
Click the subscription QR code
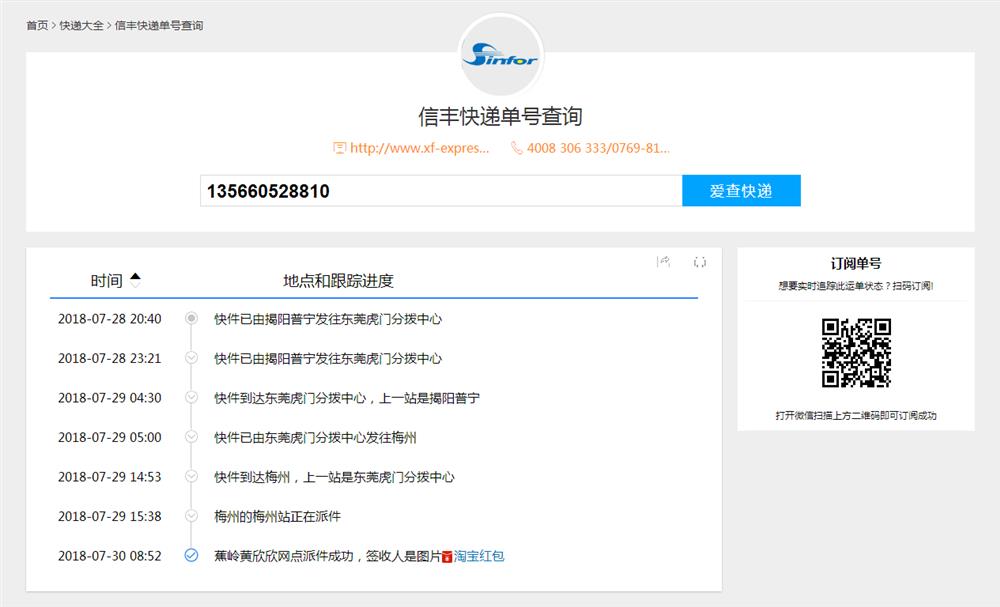coord(856,353)
